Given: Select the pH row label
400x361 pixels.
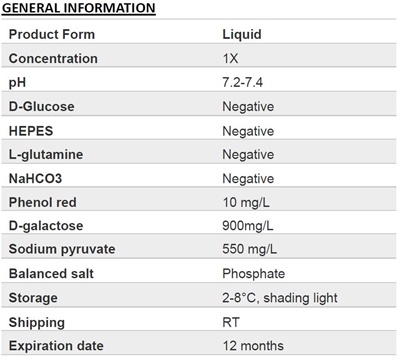Looking at the screenshot, I should tap(17, 83).
